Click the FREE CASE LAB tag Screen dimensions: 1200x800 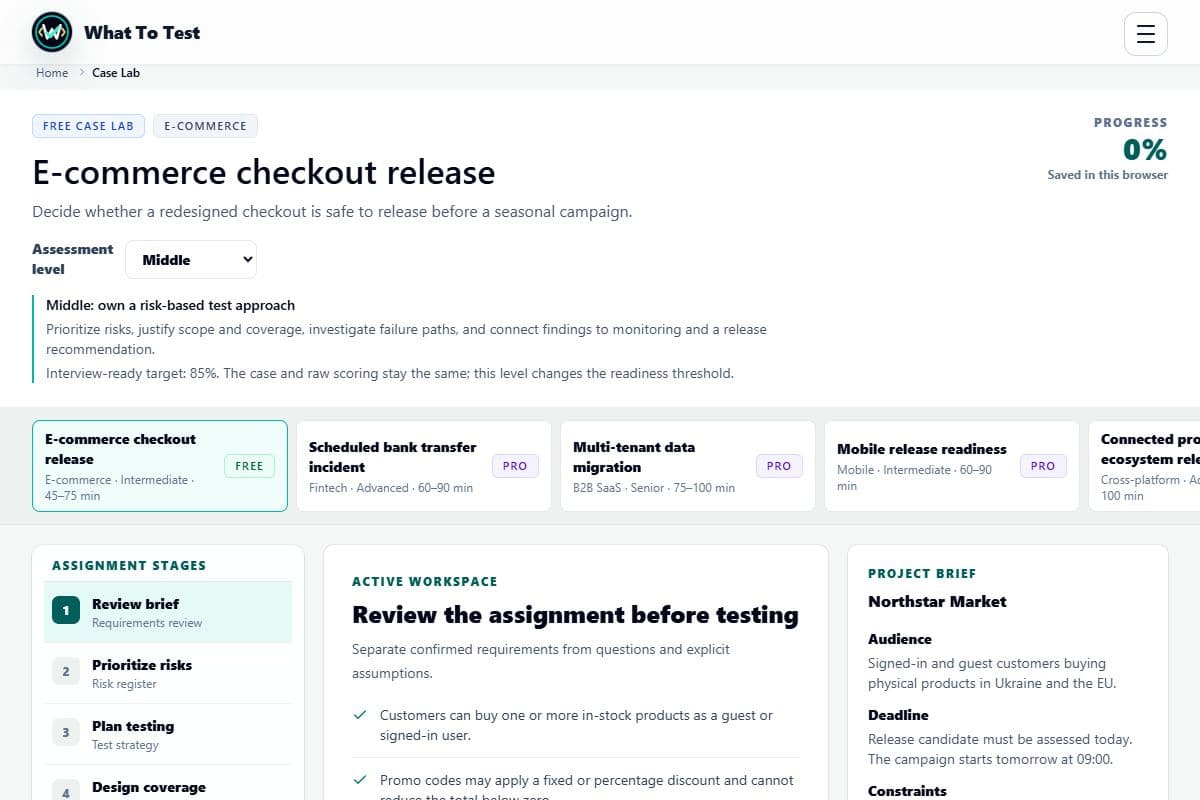pos(88,126)
